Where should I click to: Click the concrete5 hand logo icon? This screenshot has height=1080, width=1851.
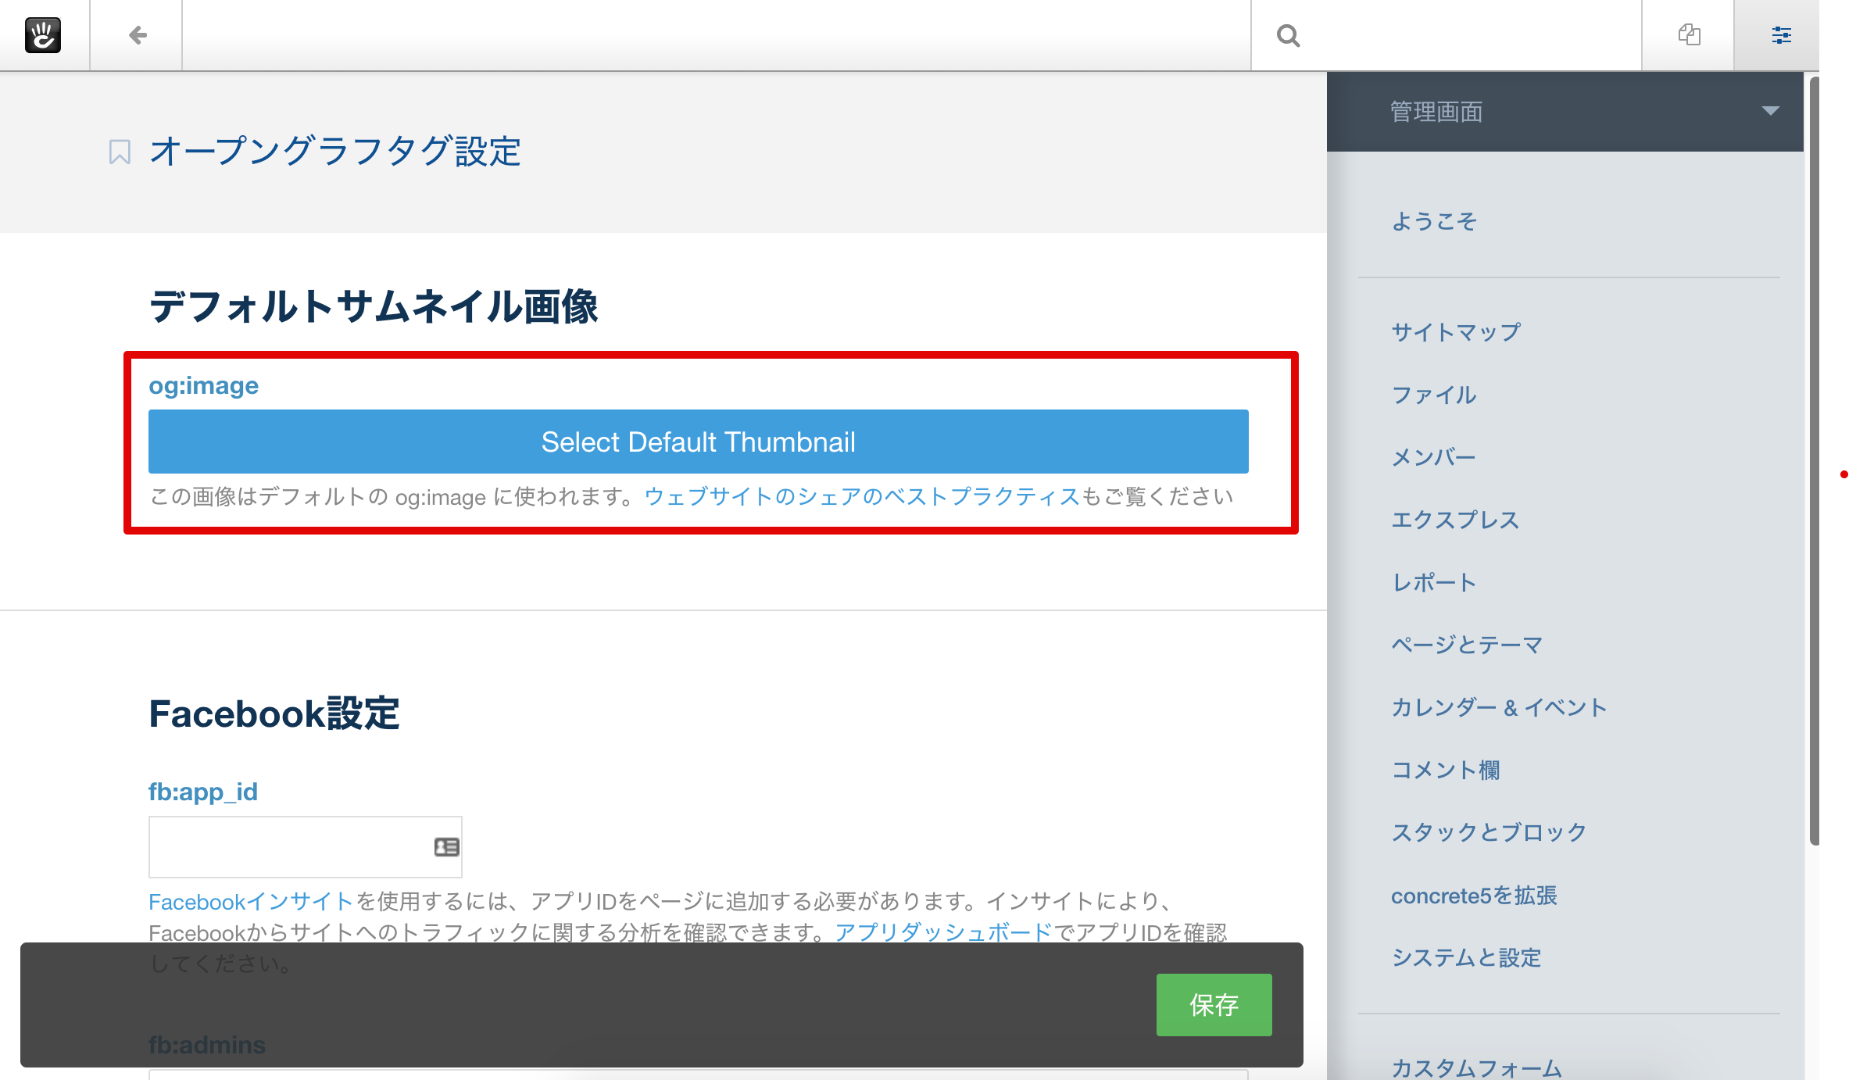click(43, 35)
